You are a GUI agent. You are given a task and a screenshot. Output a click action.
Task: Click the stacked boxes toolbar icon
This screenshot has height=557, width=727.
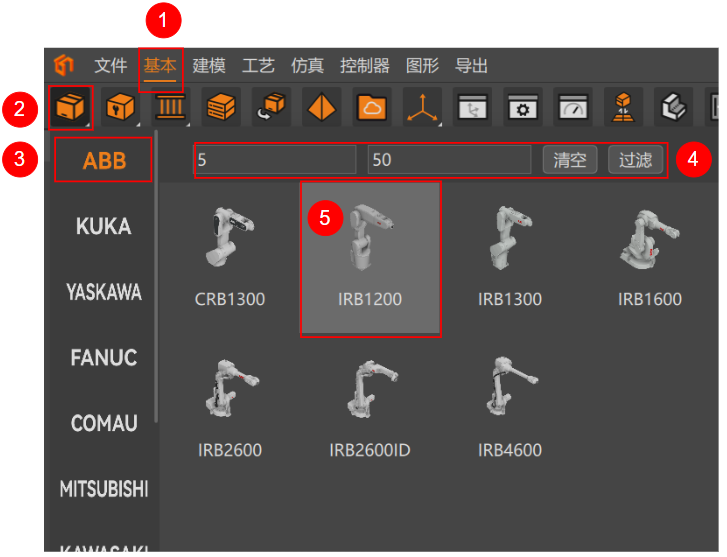pos(220,107)
